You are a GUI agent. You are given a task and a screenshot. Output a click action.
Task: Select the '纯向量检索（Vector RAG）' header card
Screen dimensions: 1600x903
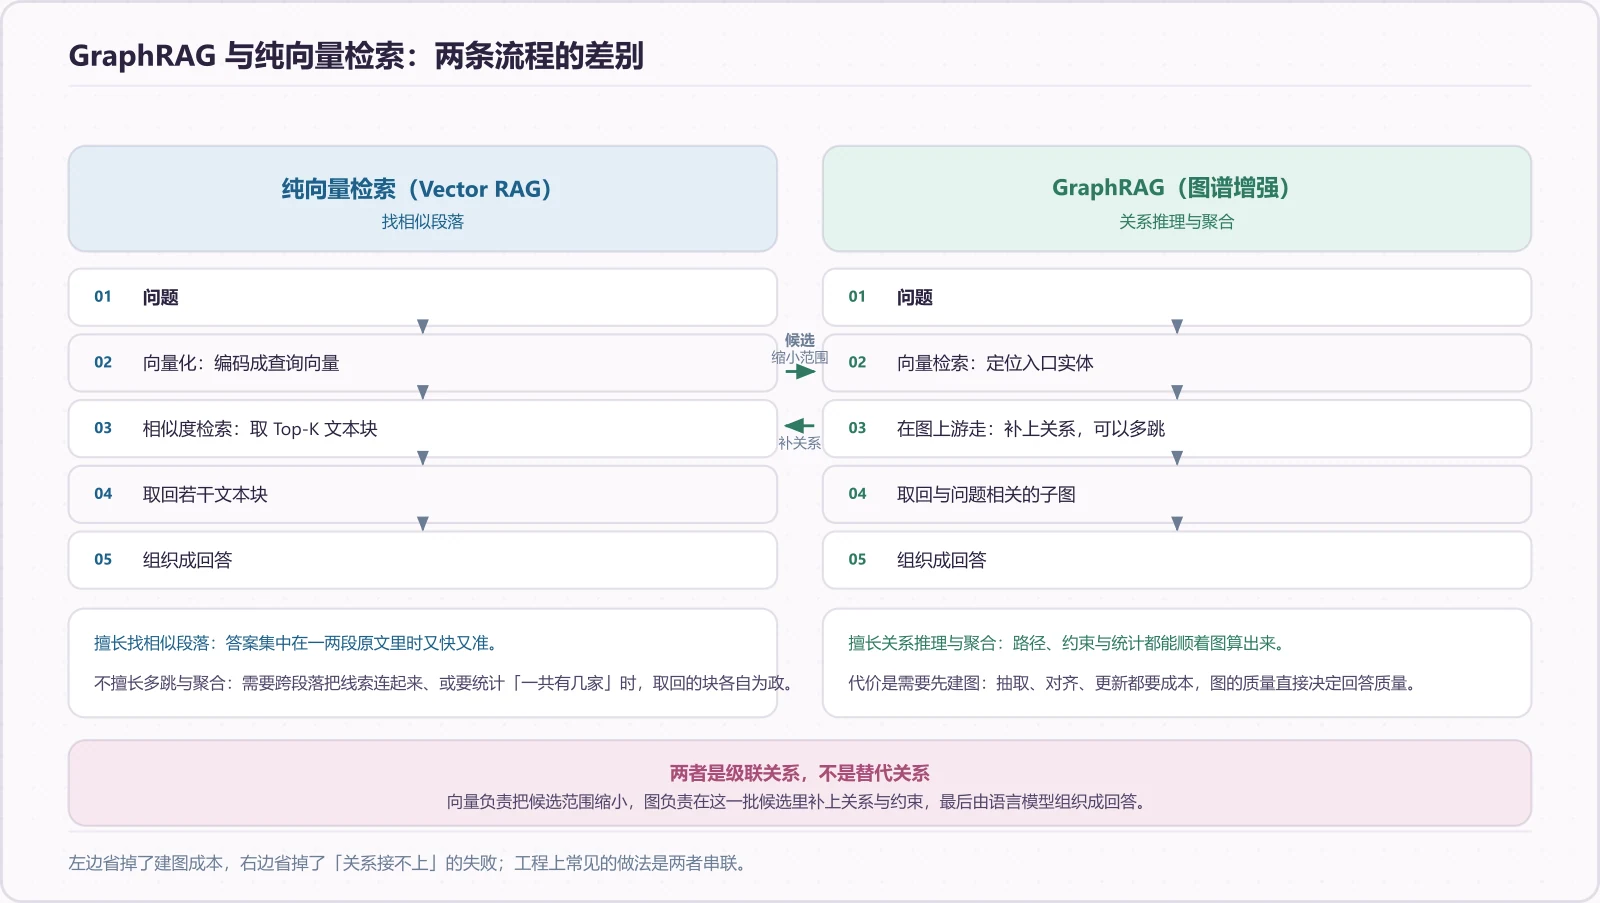point(423,199)
